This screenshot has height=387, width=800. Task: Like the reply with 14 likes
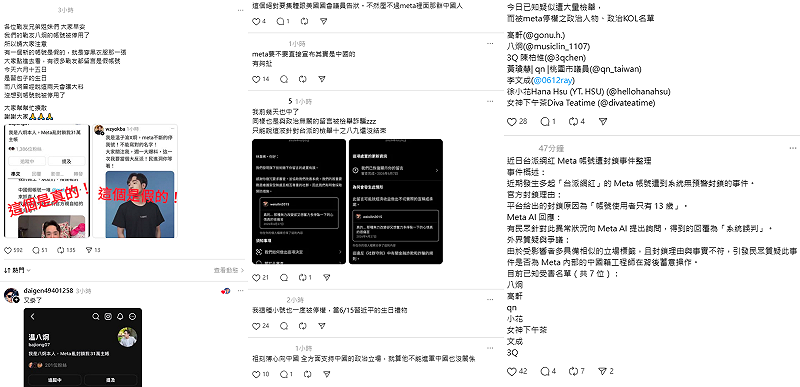(257, 79)
